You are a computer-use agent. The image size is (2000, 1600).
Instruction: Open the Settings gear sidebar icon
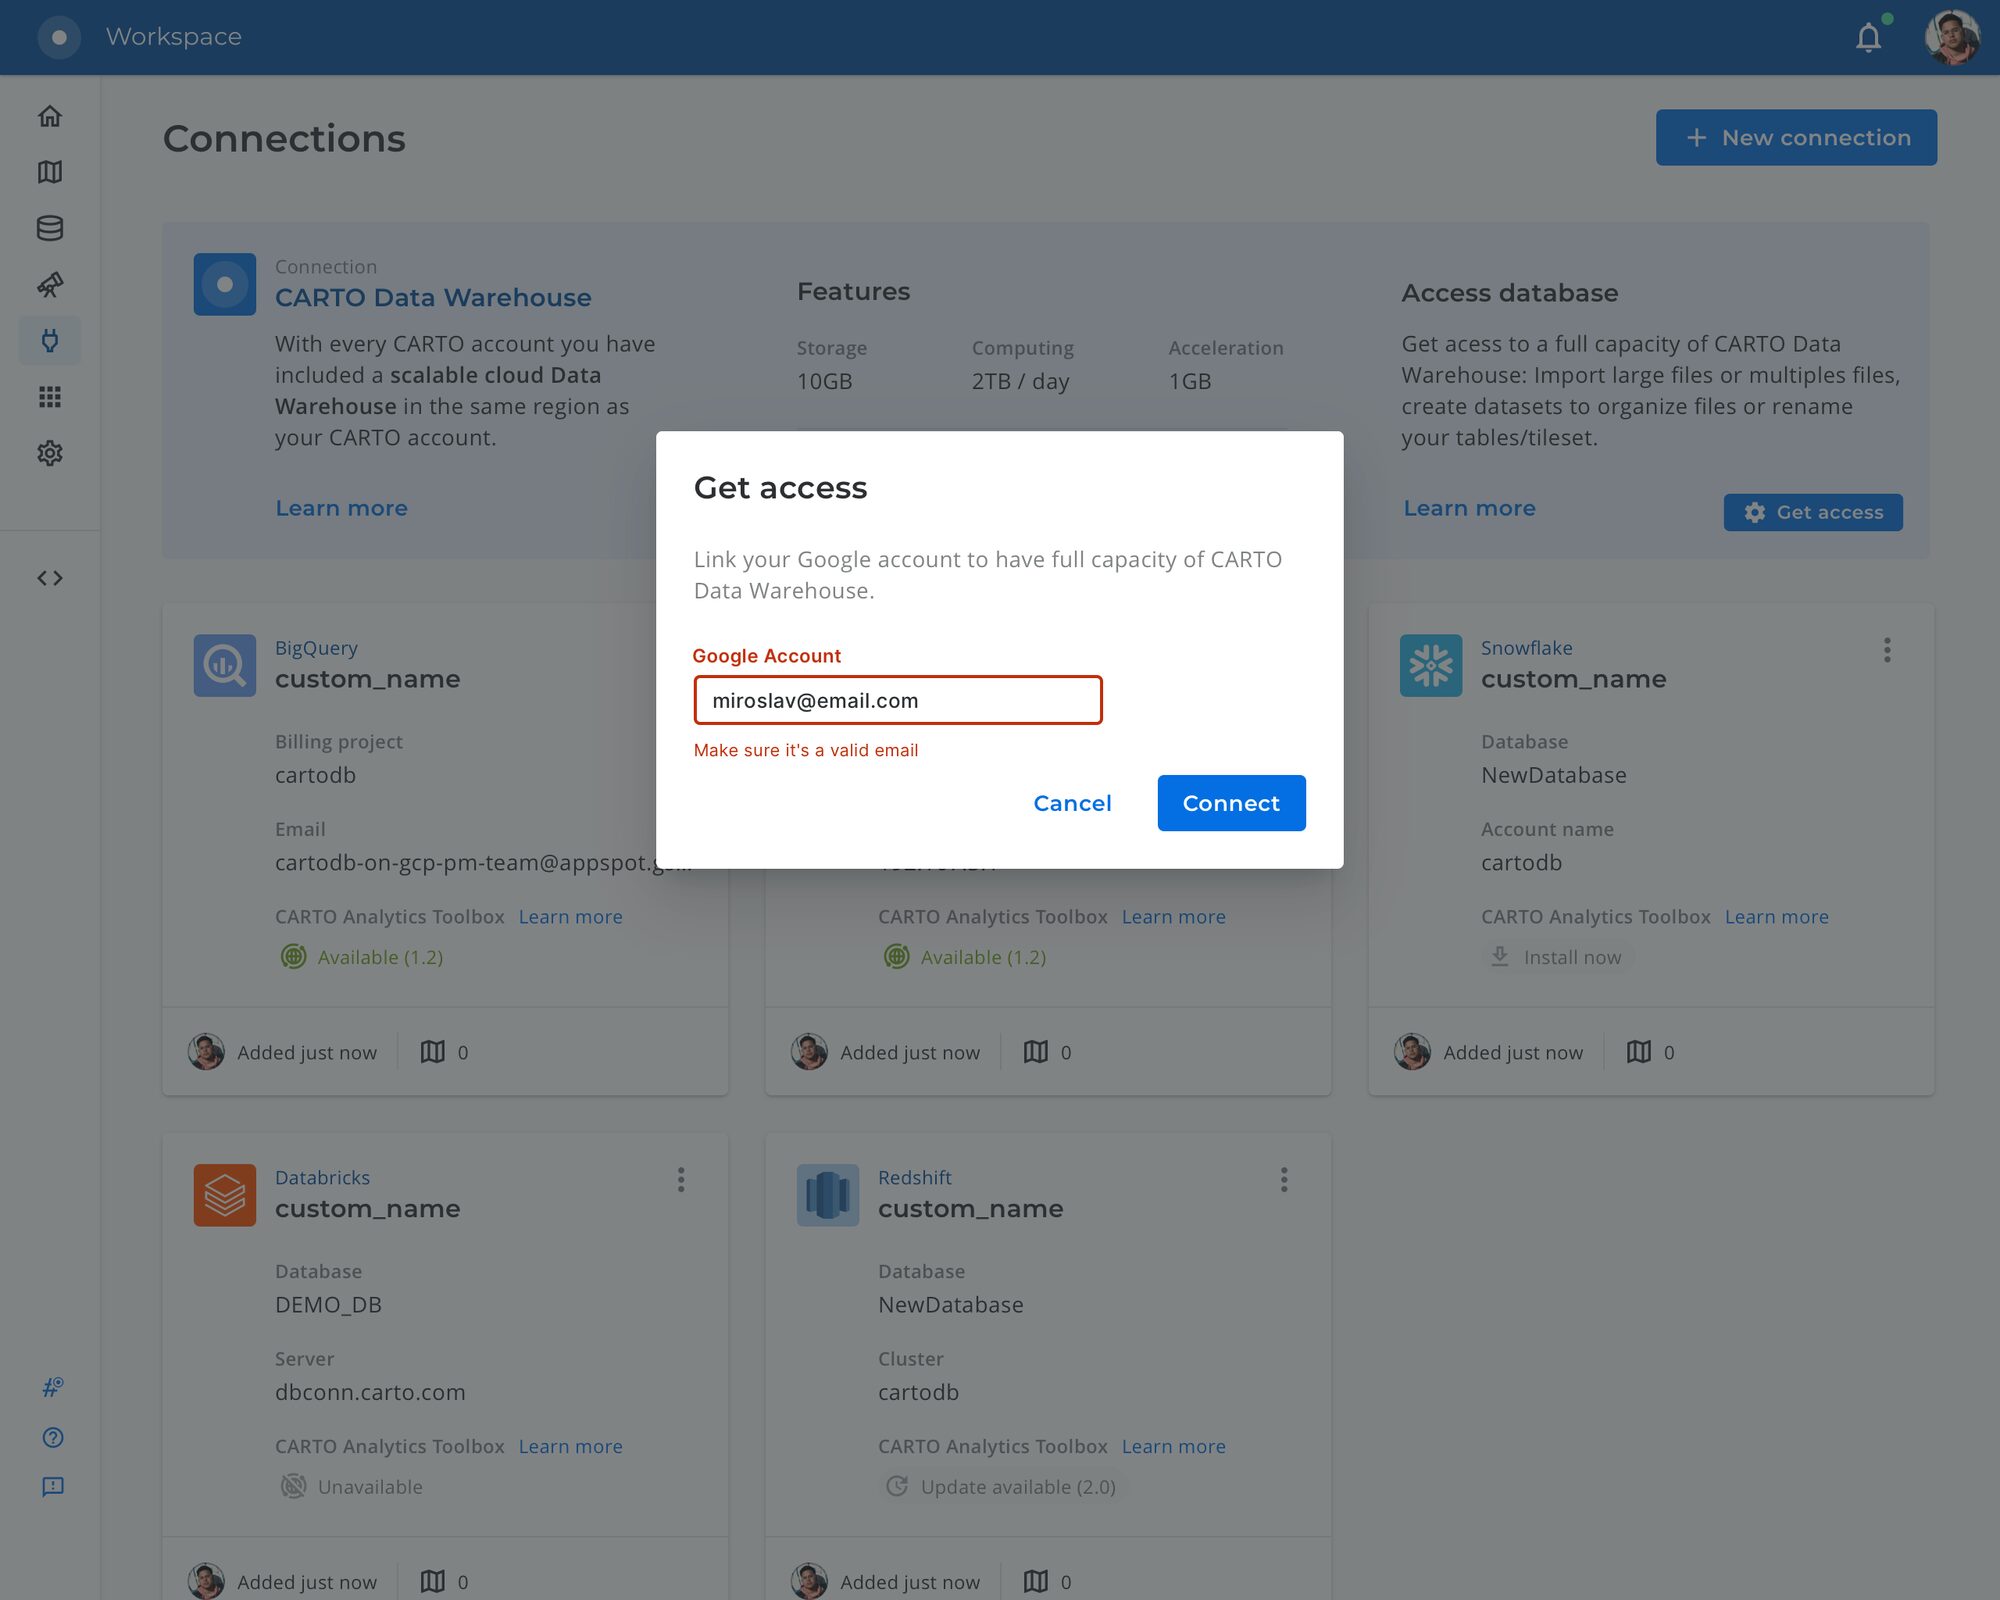click(x=50, y=453)
